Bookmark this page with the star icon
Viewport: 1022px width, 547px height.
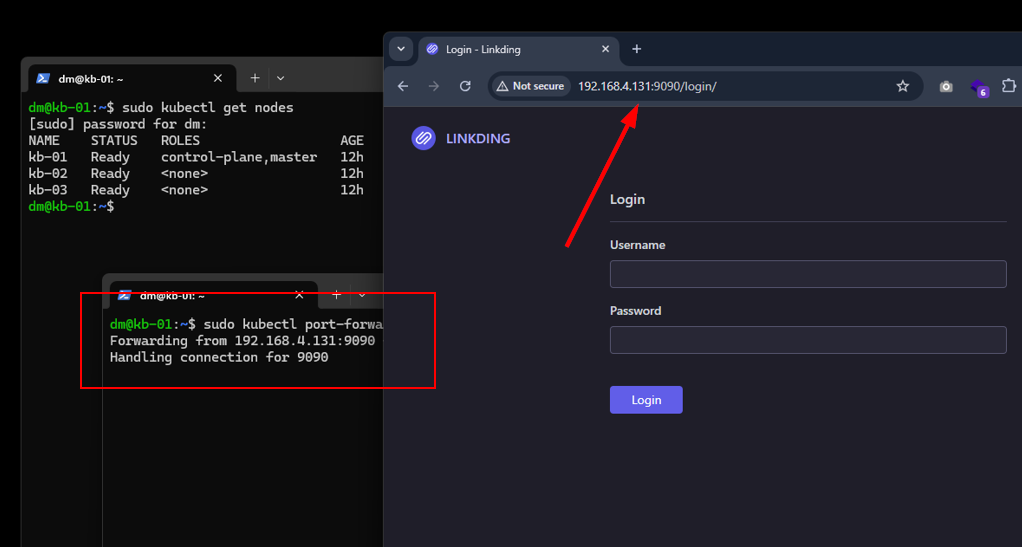point(903,86)
